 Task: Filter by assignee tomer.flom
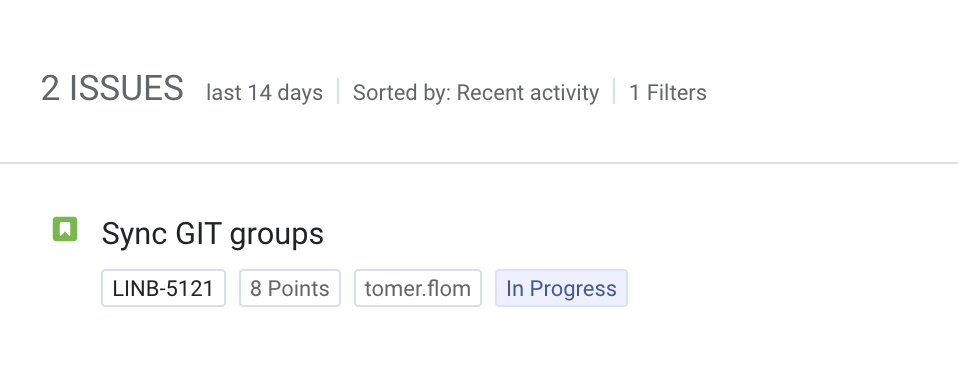[418, 288]
